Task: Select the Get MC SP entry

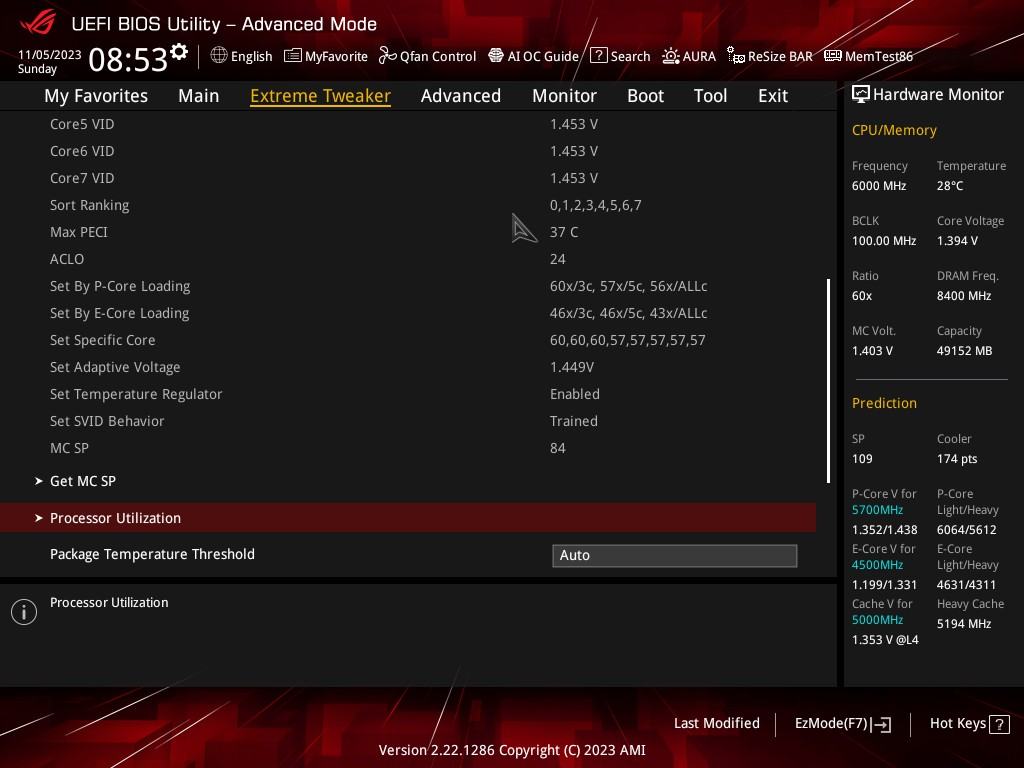Action: pos(83,481)
